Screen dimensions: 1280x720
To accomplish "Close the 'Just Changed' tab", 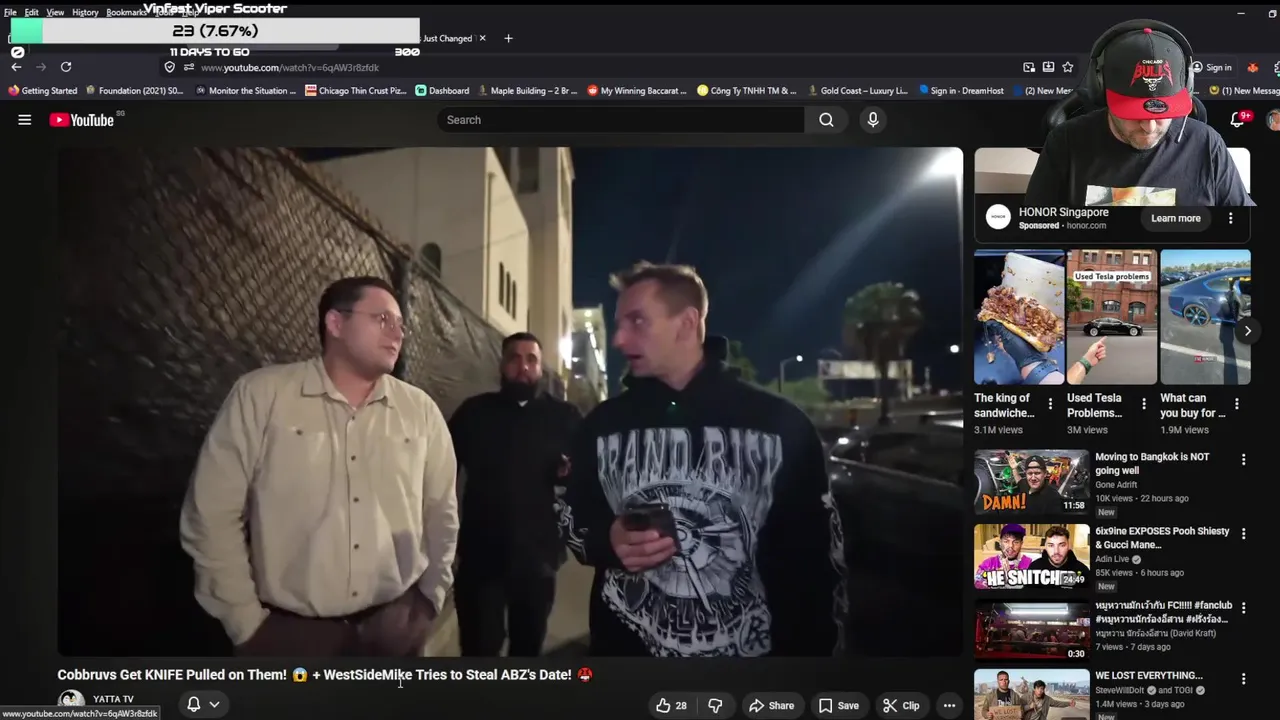I will (x=482, y=38).
